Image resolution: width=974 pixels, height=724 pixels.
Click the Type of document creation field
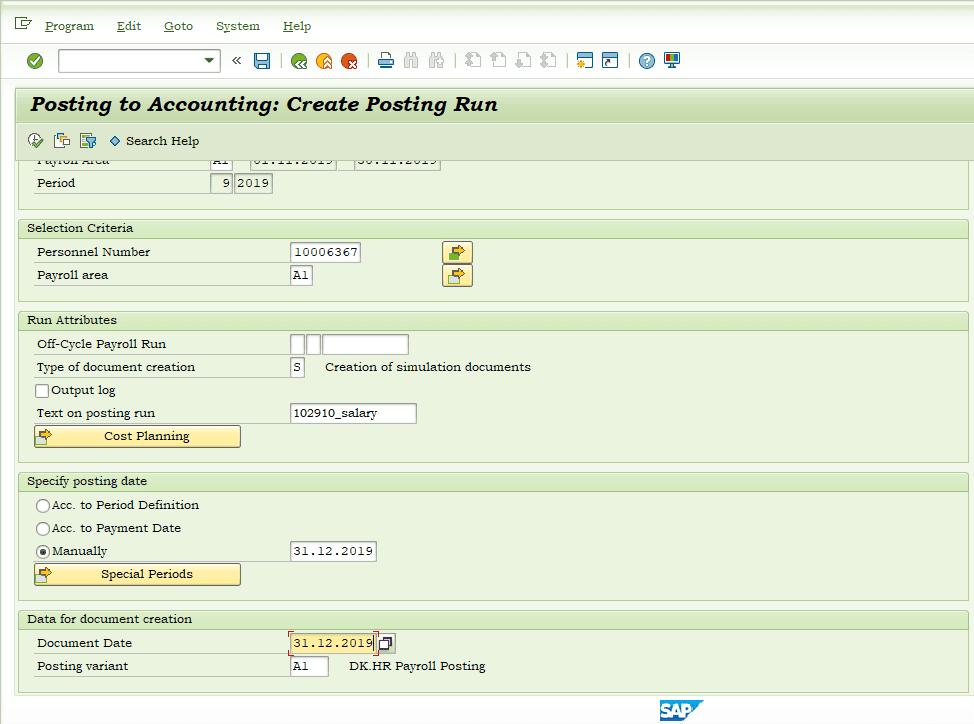pyautogui.click(x=298, y=367)
